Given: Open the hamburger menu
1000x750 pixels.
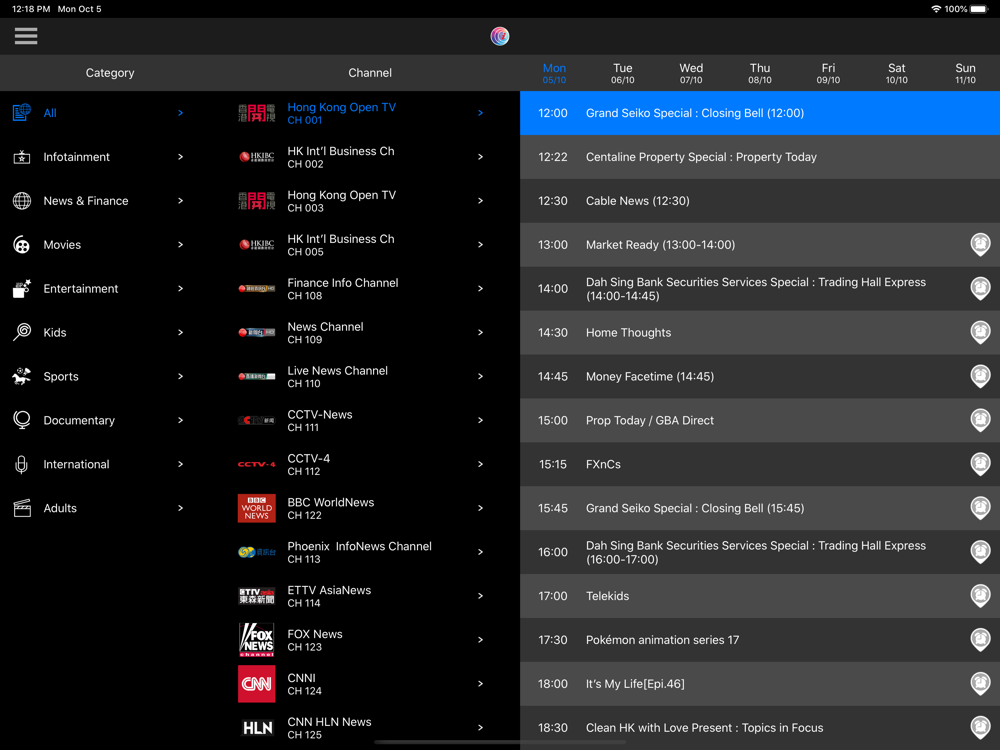Looking at the screenshot, I should tap(26, 36).
